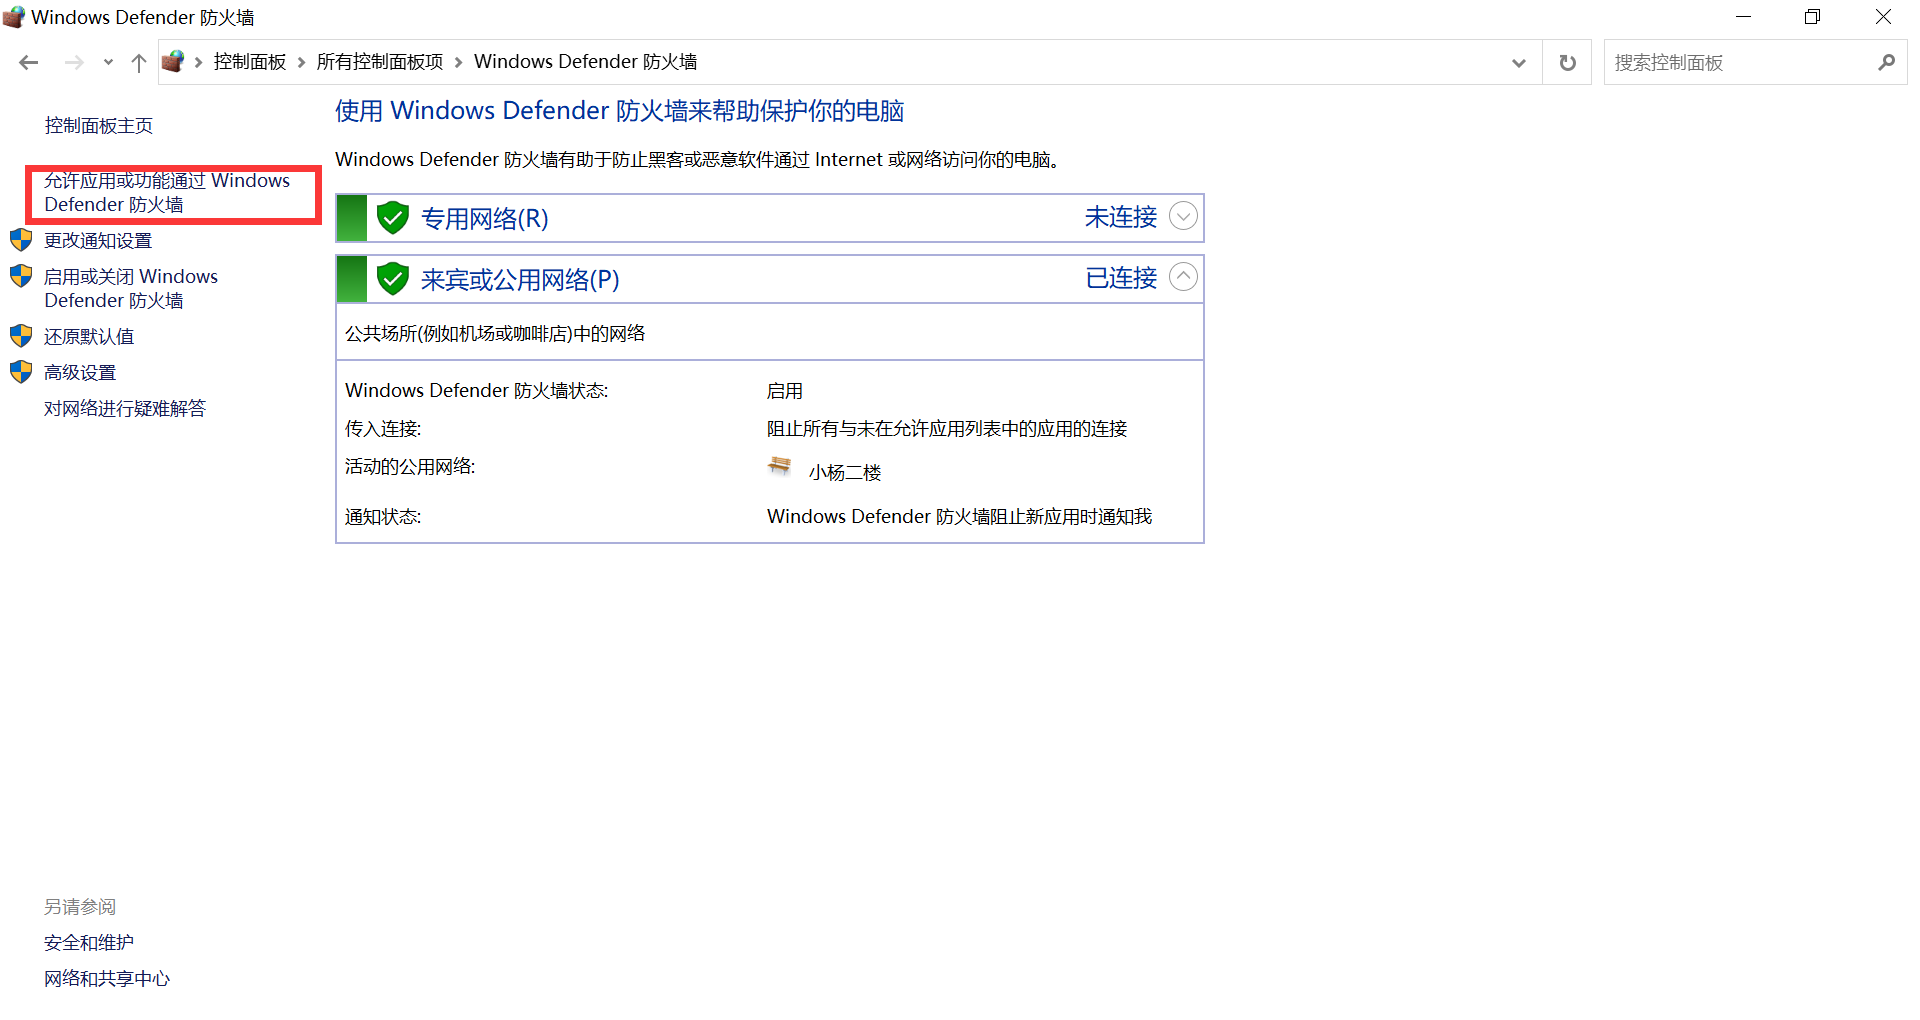This screenshot has width=1920, height=1020.
Task: Click the 来宾或公用网络(P) heading
Action: pyautogui.click(x=520, y=280)
